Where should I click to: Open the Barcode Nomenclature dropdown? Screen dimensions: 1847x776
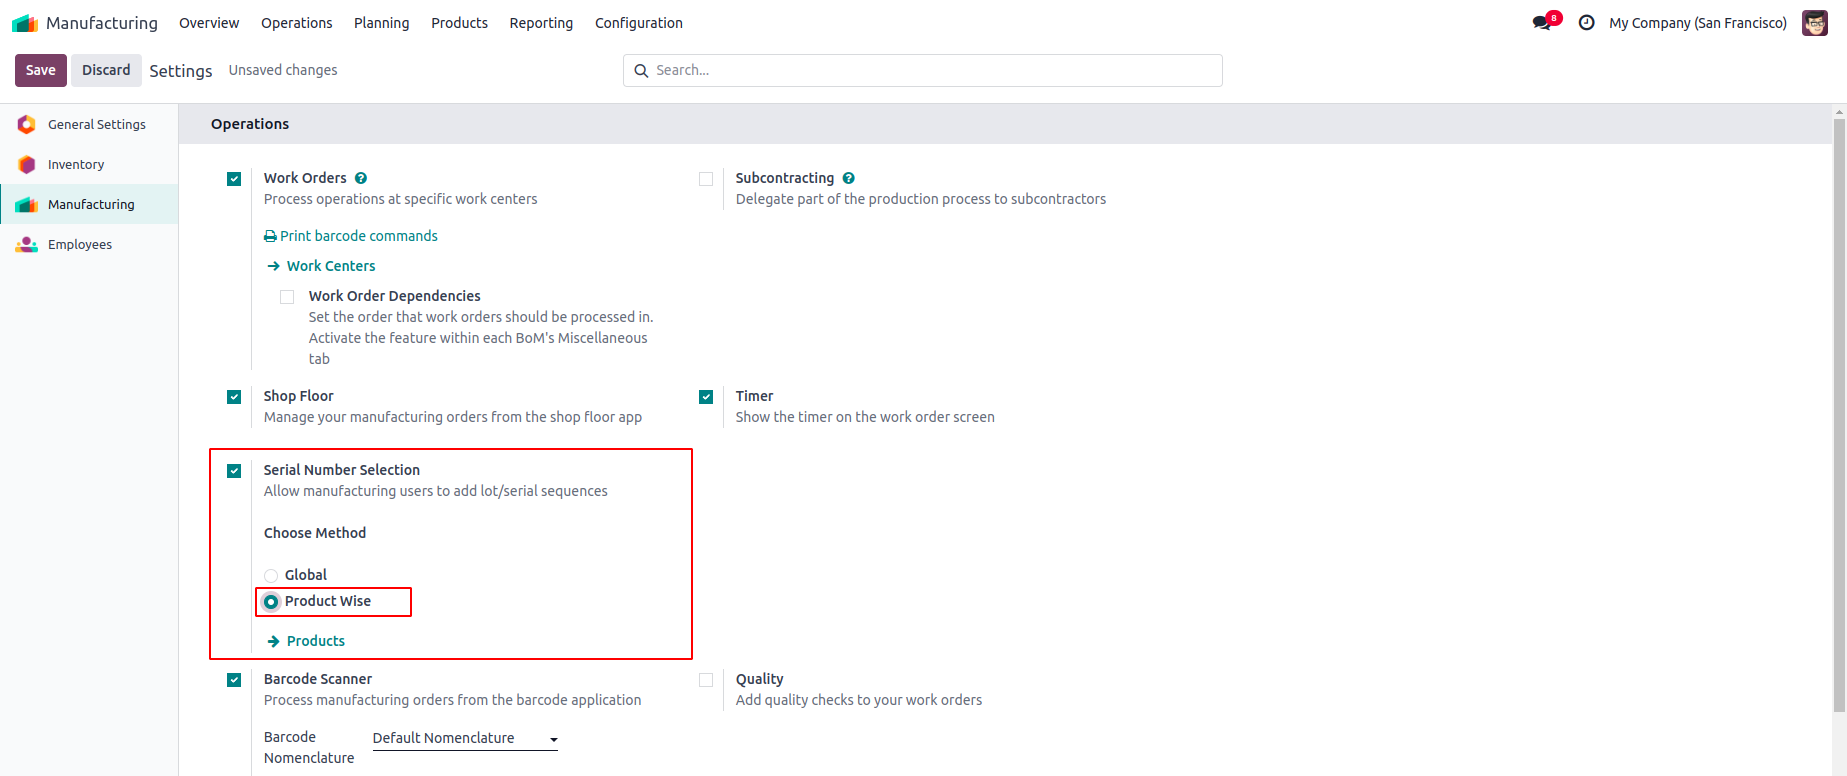click(x=465, y=739)
